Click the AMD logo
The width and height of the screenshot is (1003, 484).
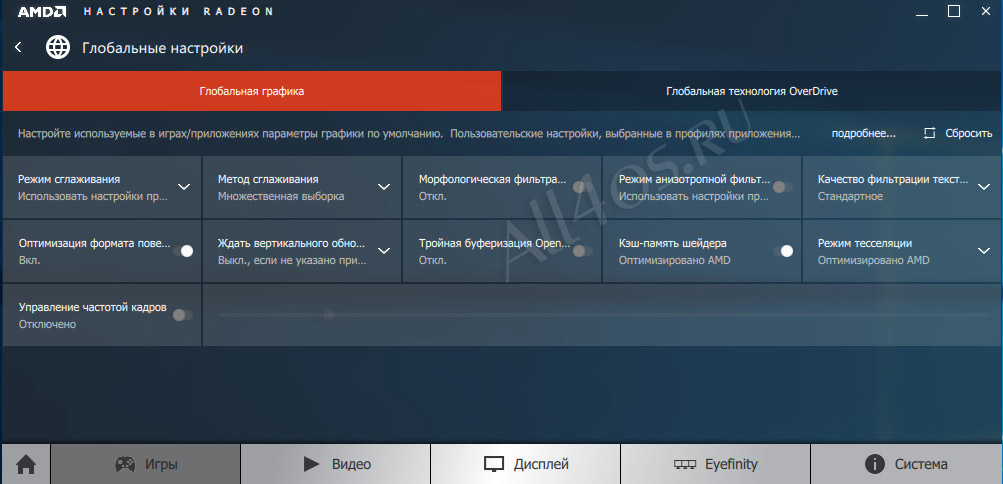coord(42,12)
